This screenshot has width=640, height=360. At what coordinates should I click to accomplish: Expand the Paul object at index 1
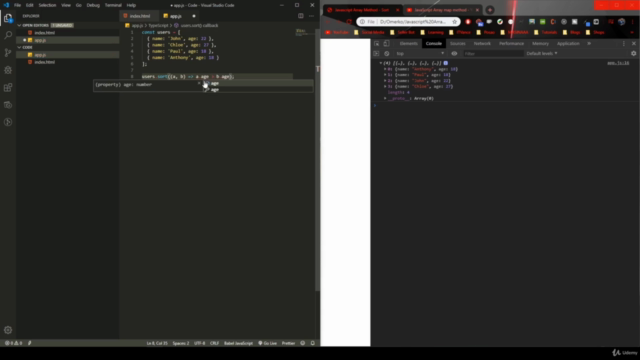point(385,75)
